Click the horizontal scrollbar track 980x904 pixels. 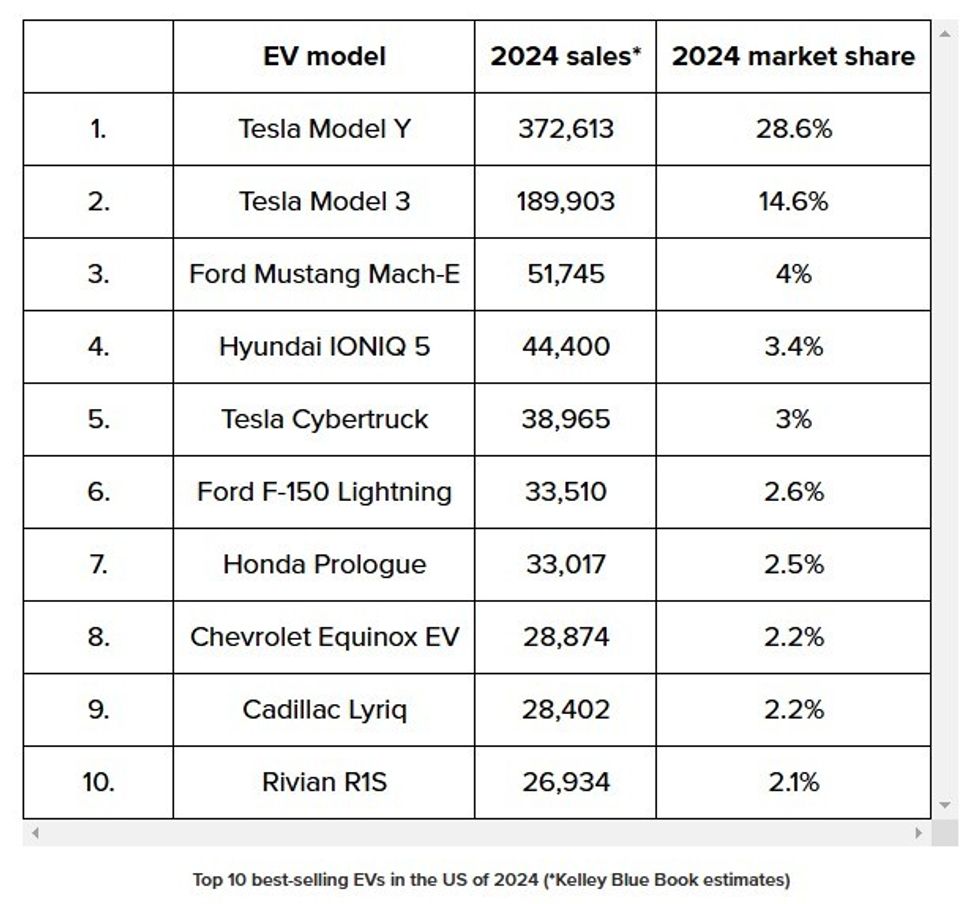476,832
